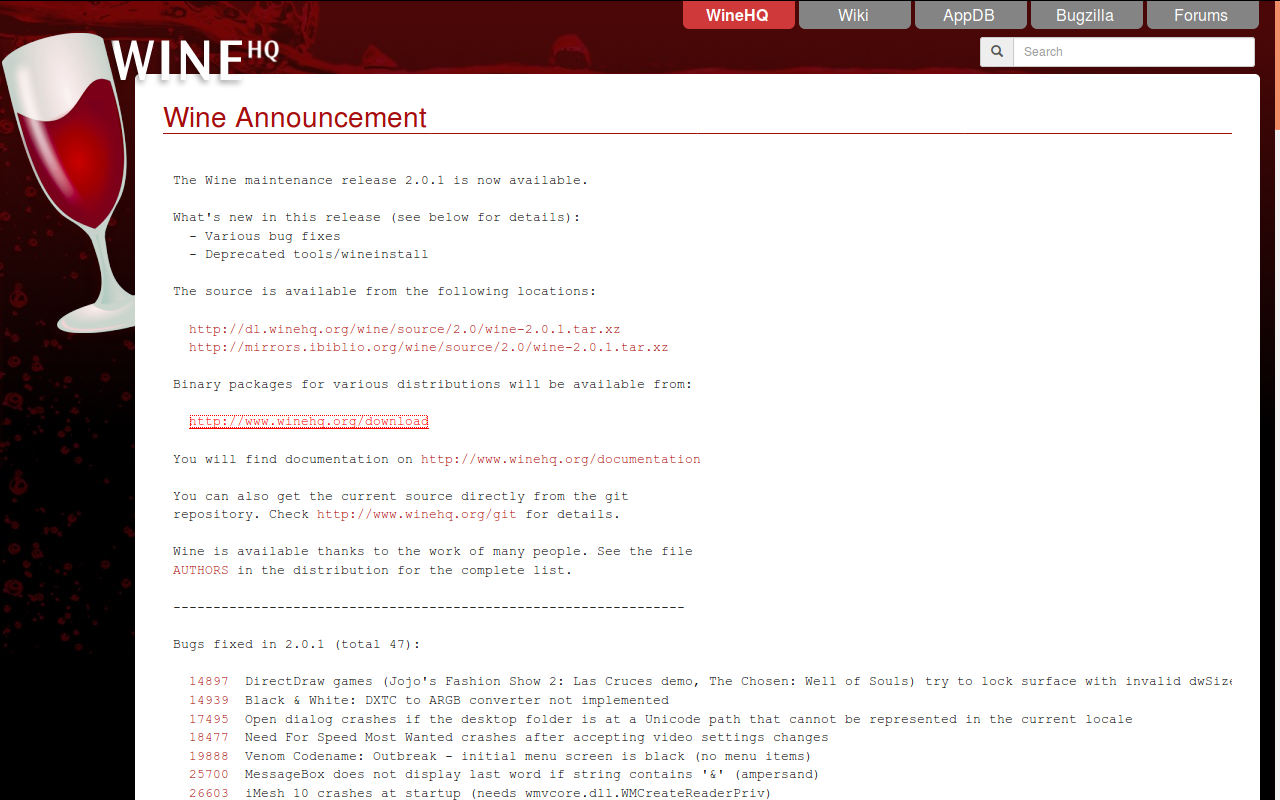Open the AUTHORS file link
The width and height of the screenshot is (1280, 800).
200,570
